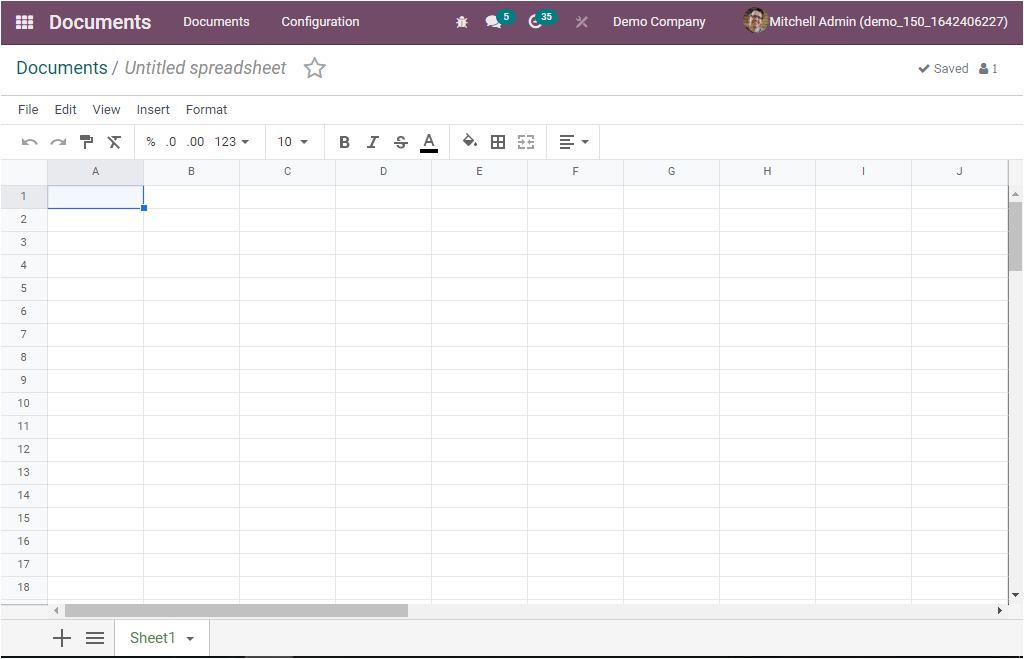Click the crossed tools icon in the navbar
Screen dimensions: 1024x659
[581, 22]
